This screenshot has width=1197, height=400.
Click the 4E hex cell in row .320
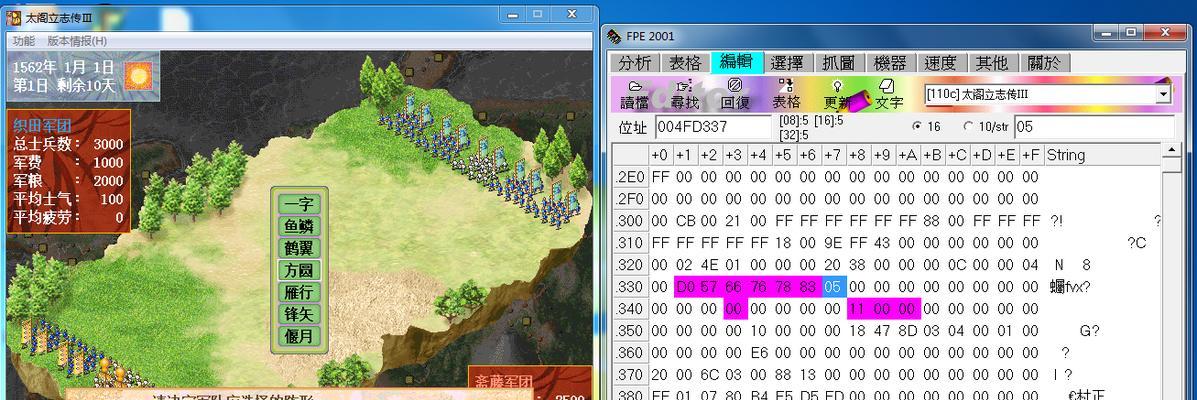point(709,265)
